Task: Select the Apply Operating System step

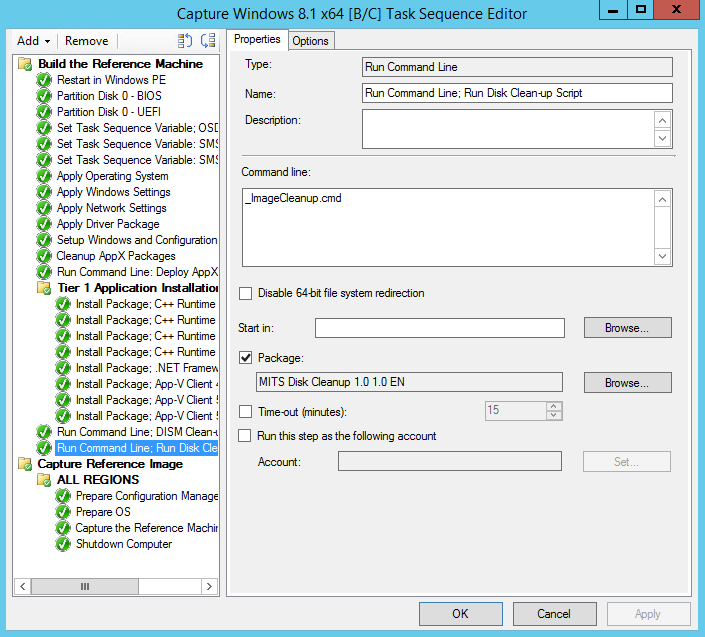Action: tap(112, 176)
